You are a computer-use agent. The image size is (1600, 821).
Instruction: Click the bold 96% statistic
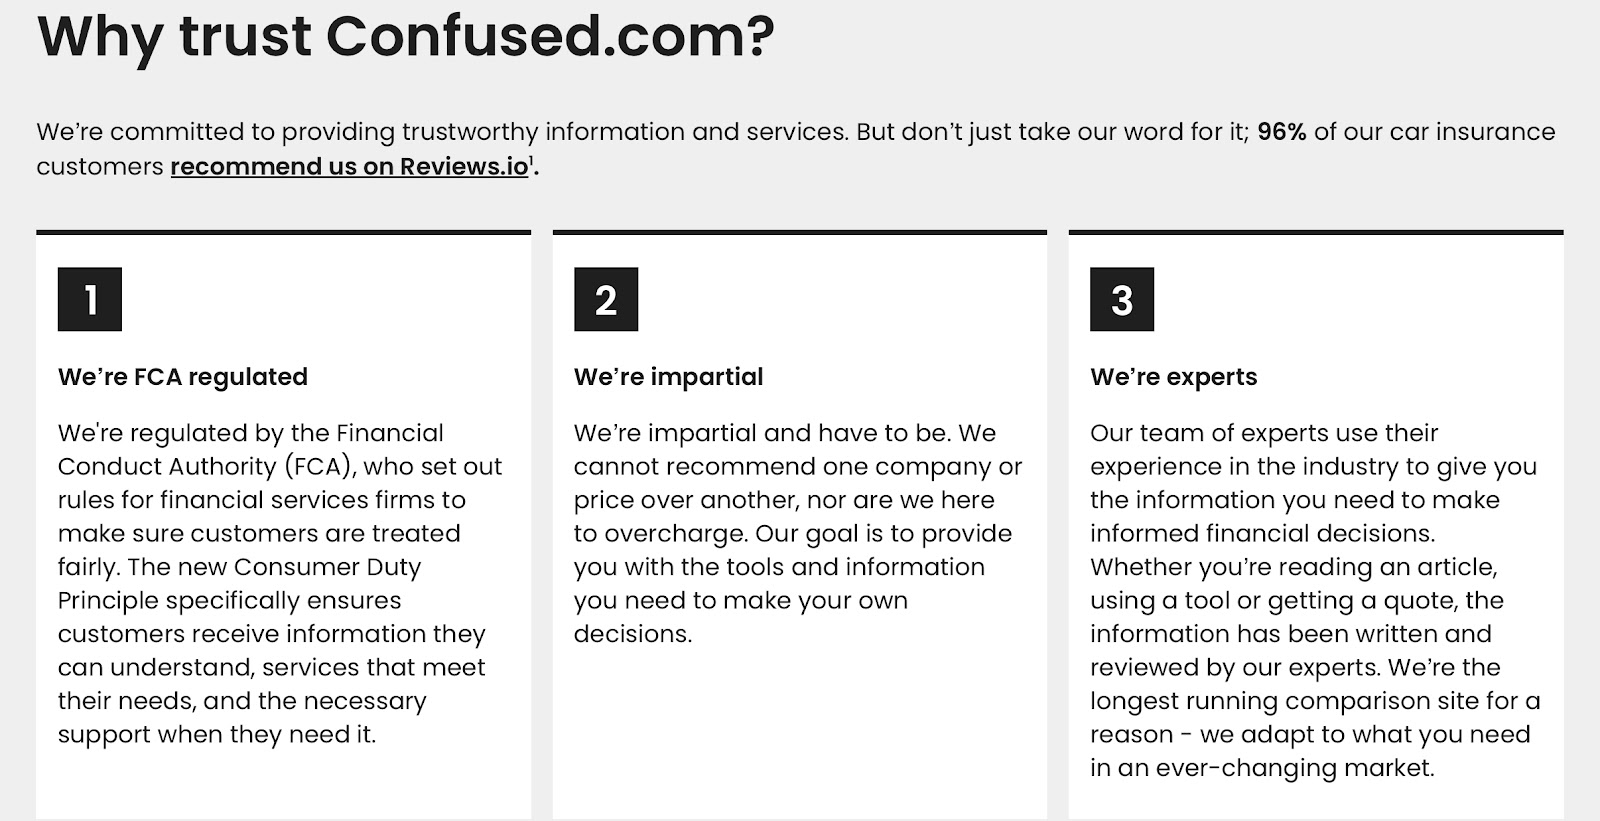pyautogui.click(x=1282, y=132)
